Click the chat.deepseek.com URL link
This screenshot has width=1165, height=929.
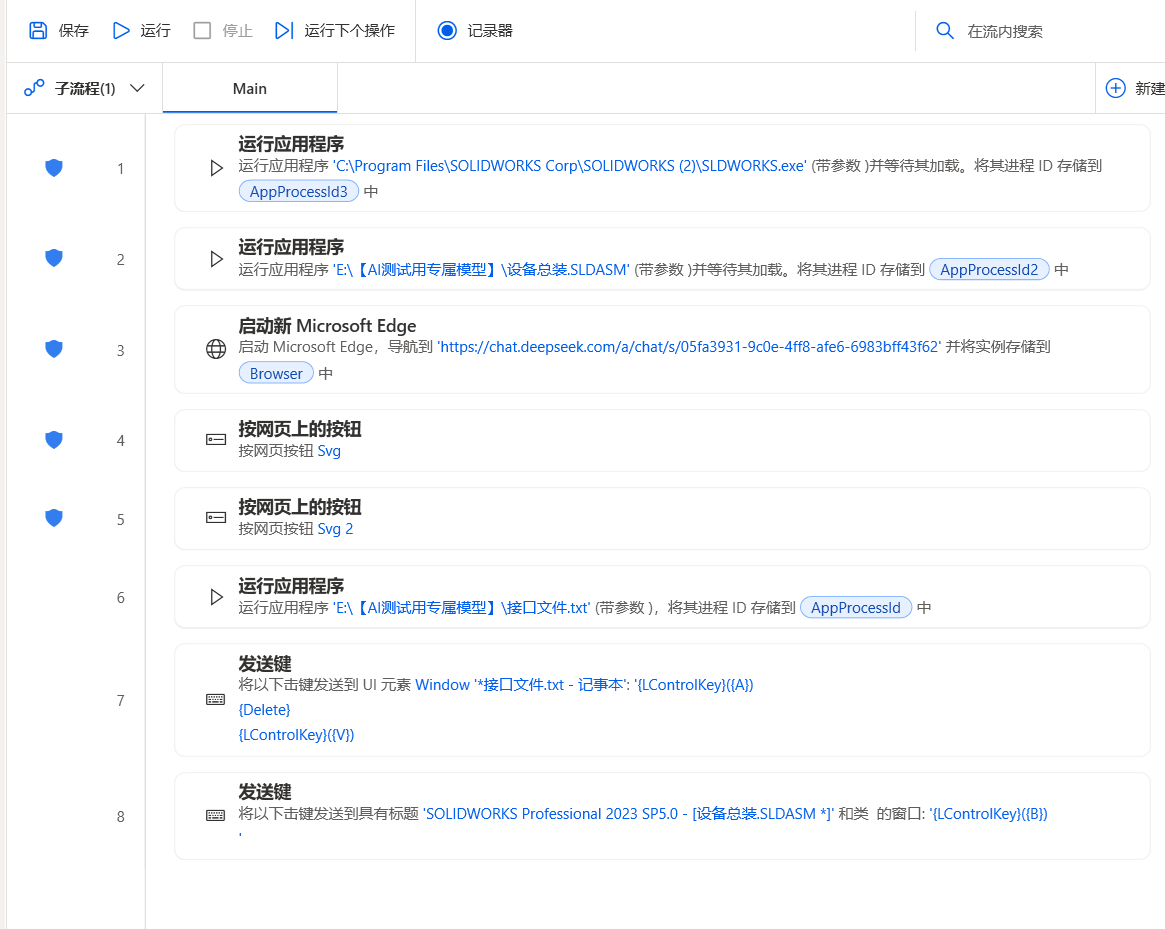(x=689, y=347)
